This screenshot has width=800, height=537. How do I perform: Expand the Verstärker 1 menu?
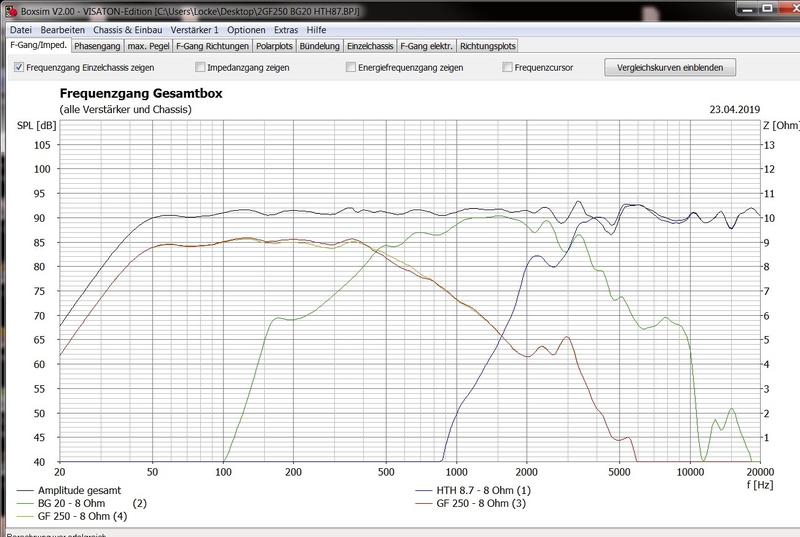click(194, 30)
